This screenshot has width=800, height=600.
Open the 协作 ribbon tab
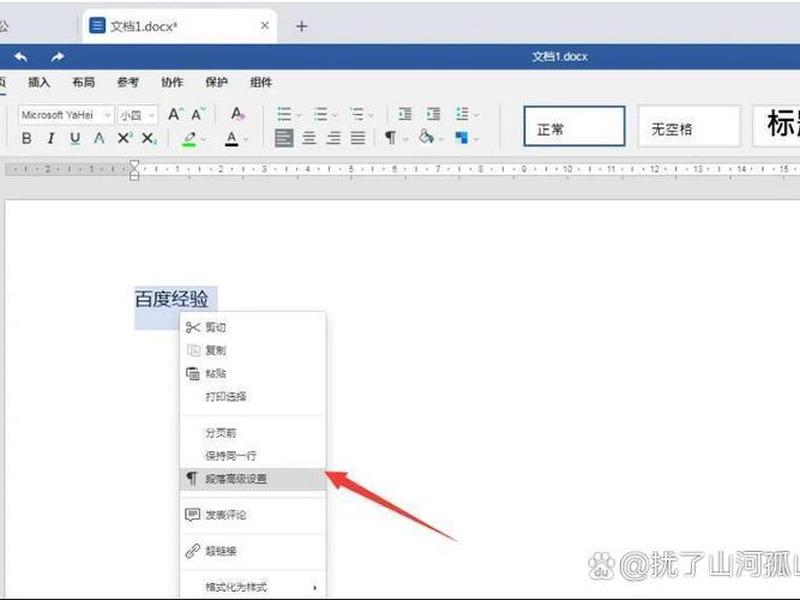tap(172, 82)
